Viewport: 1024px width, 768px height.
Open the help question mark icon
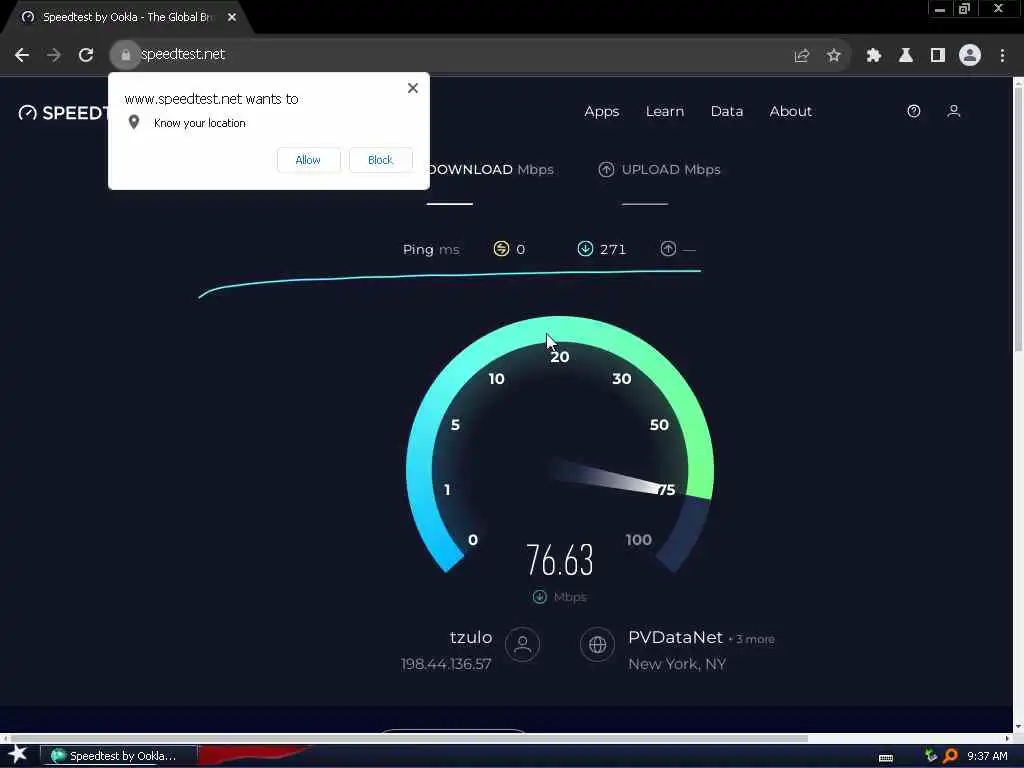point(914,111)
